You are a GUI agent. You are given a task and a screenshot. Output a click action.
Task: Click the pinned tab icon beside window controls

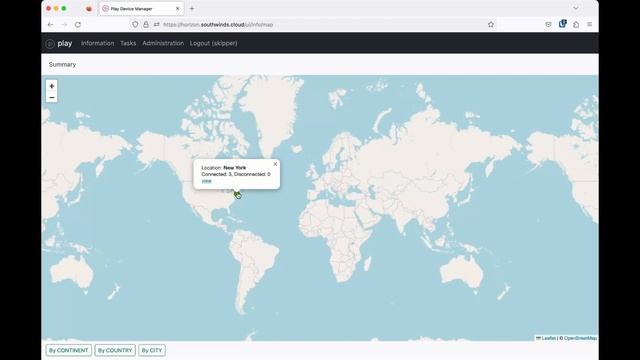(89, 9)
